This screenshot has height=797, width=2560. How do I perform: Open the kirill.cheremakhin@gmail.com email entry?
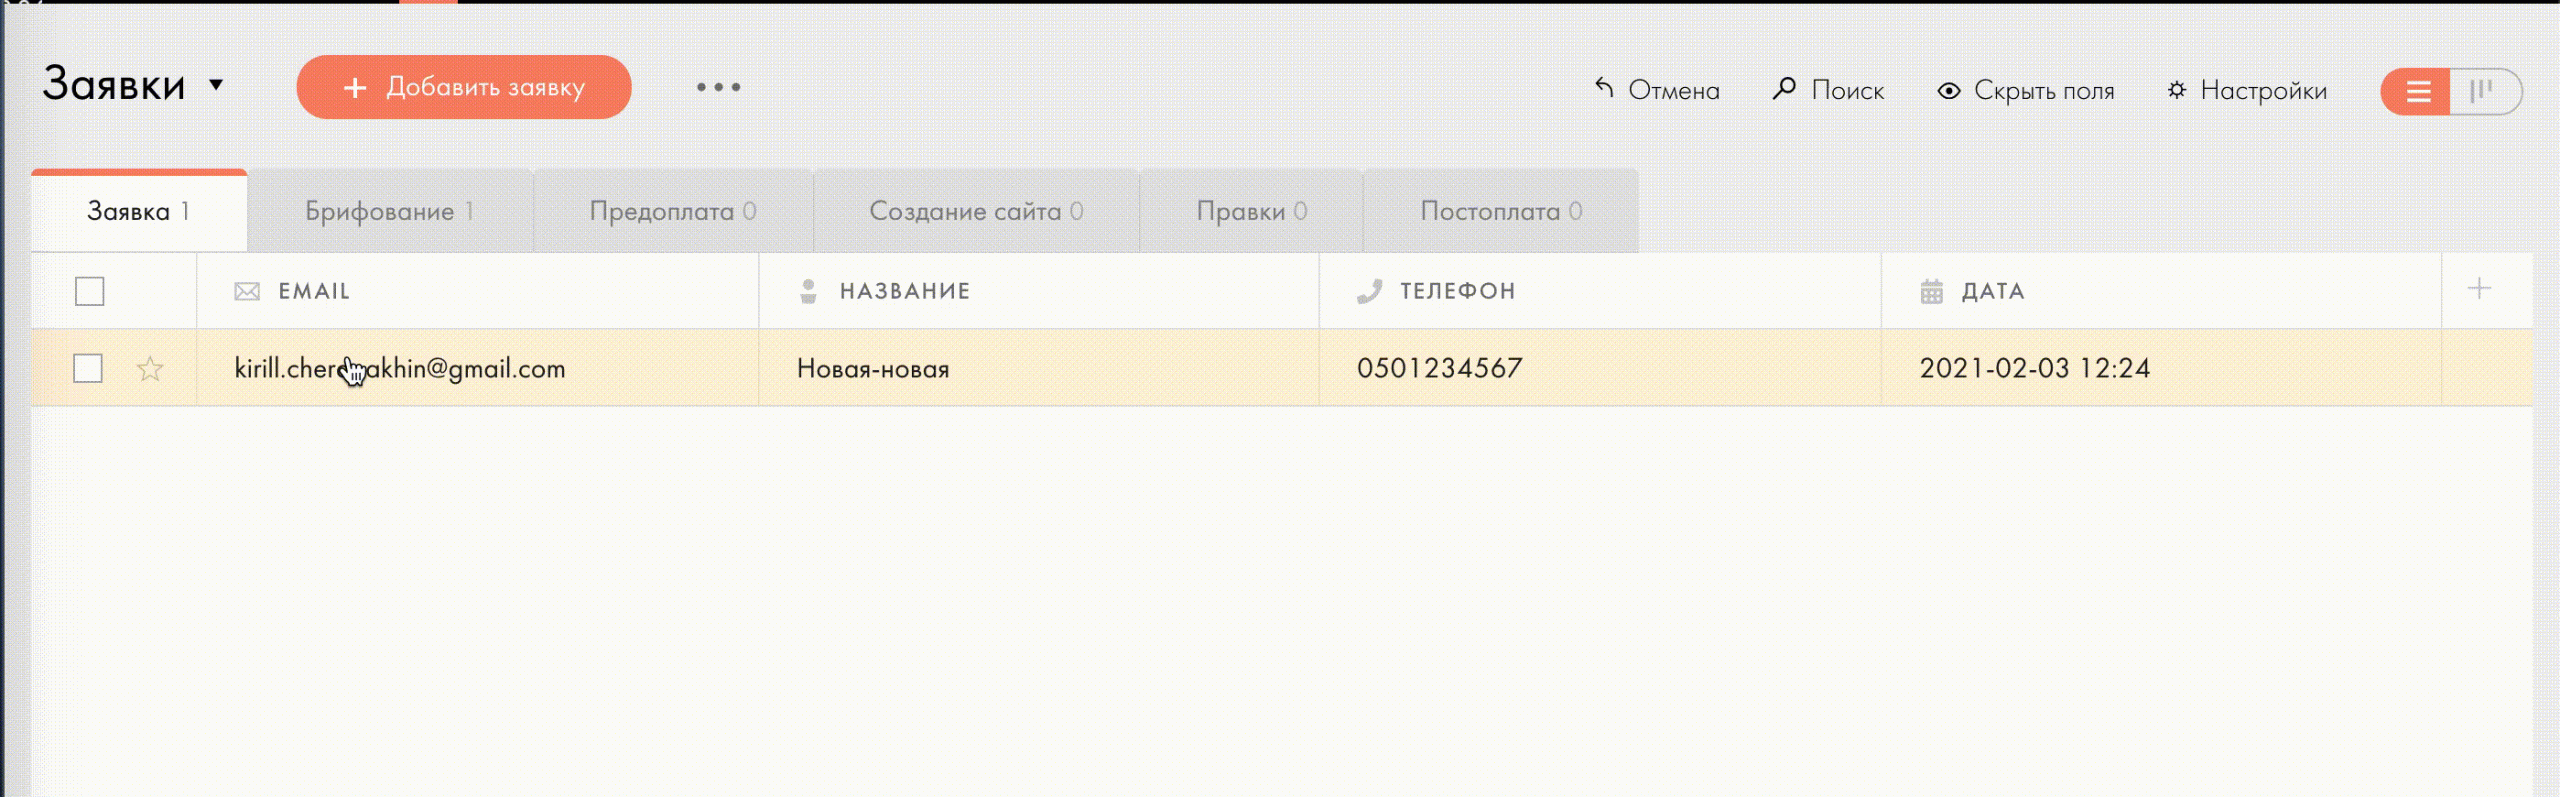coord(400,368)
